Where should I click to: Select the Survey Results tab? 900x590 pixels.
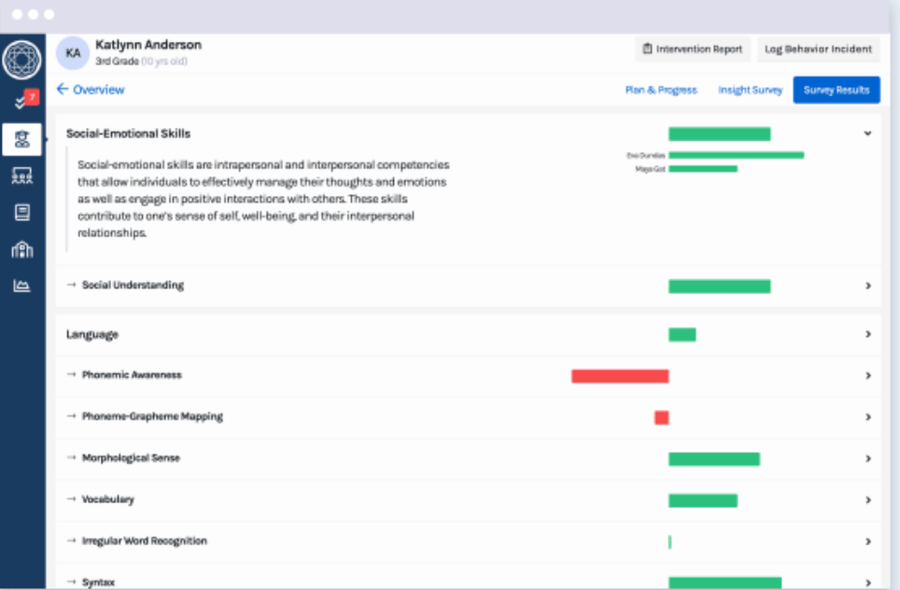(x=836, y=90)
